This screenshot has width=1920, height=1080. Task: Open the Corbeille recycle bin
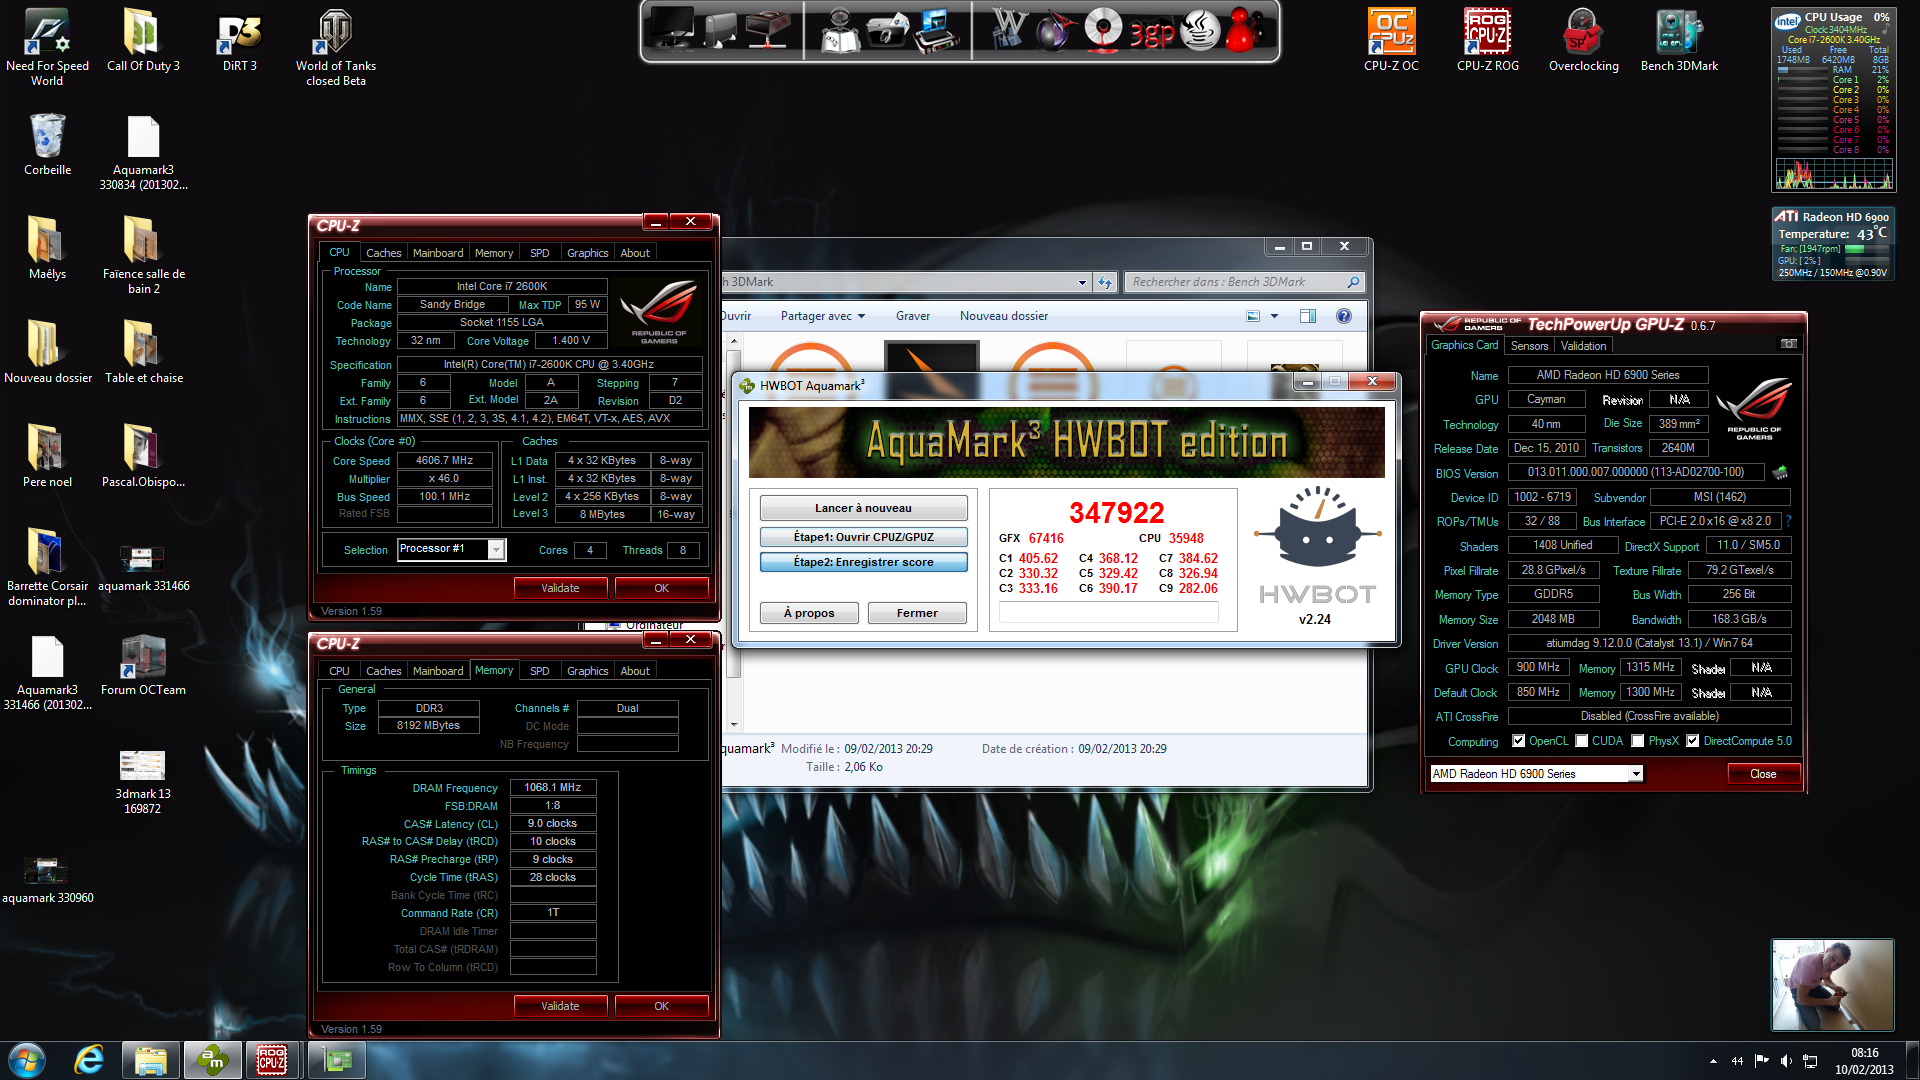47,144
